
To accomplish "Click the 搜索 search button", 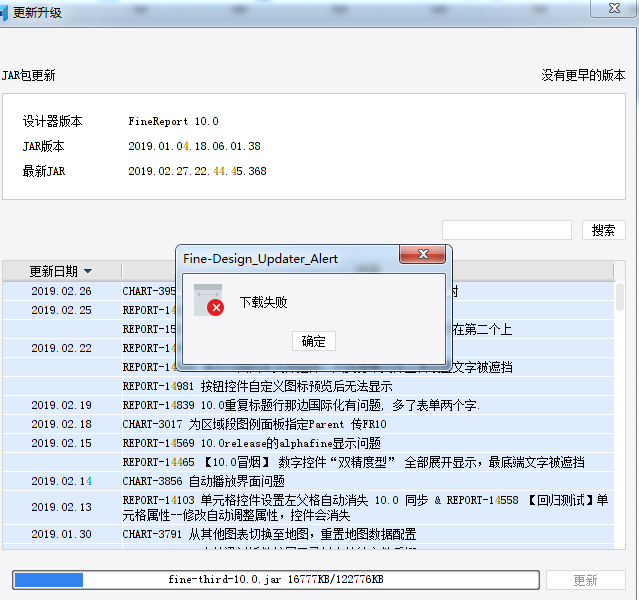I will pyautogui.click(x=603, y=230).
